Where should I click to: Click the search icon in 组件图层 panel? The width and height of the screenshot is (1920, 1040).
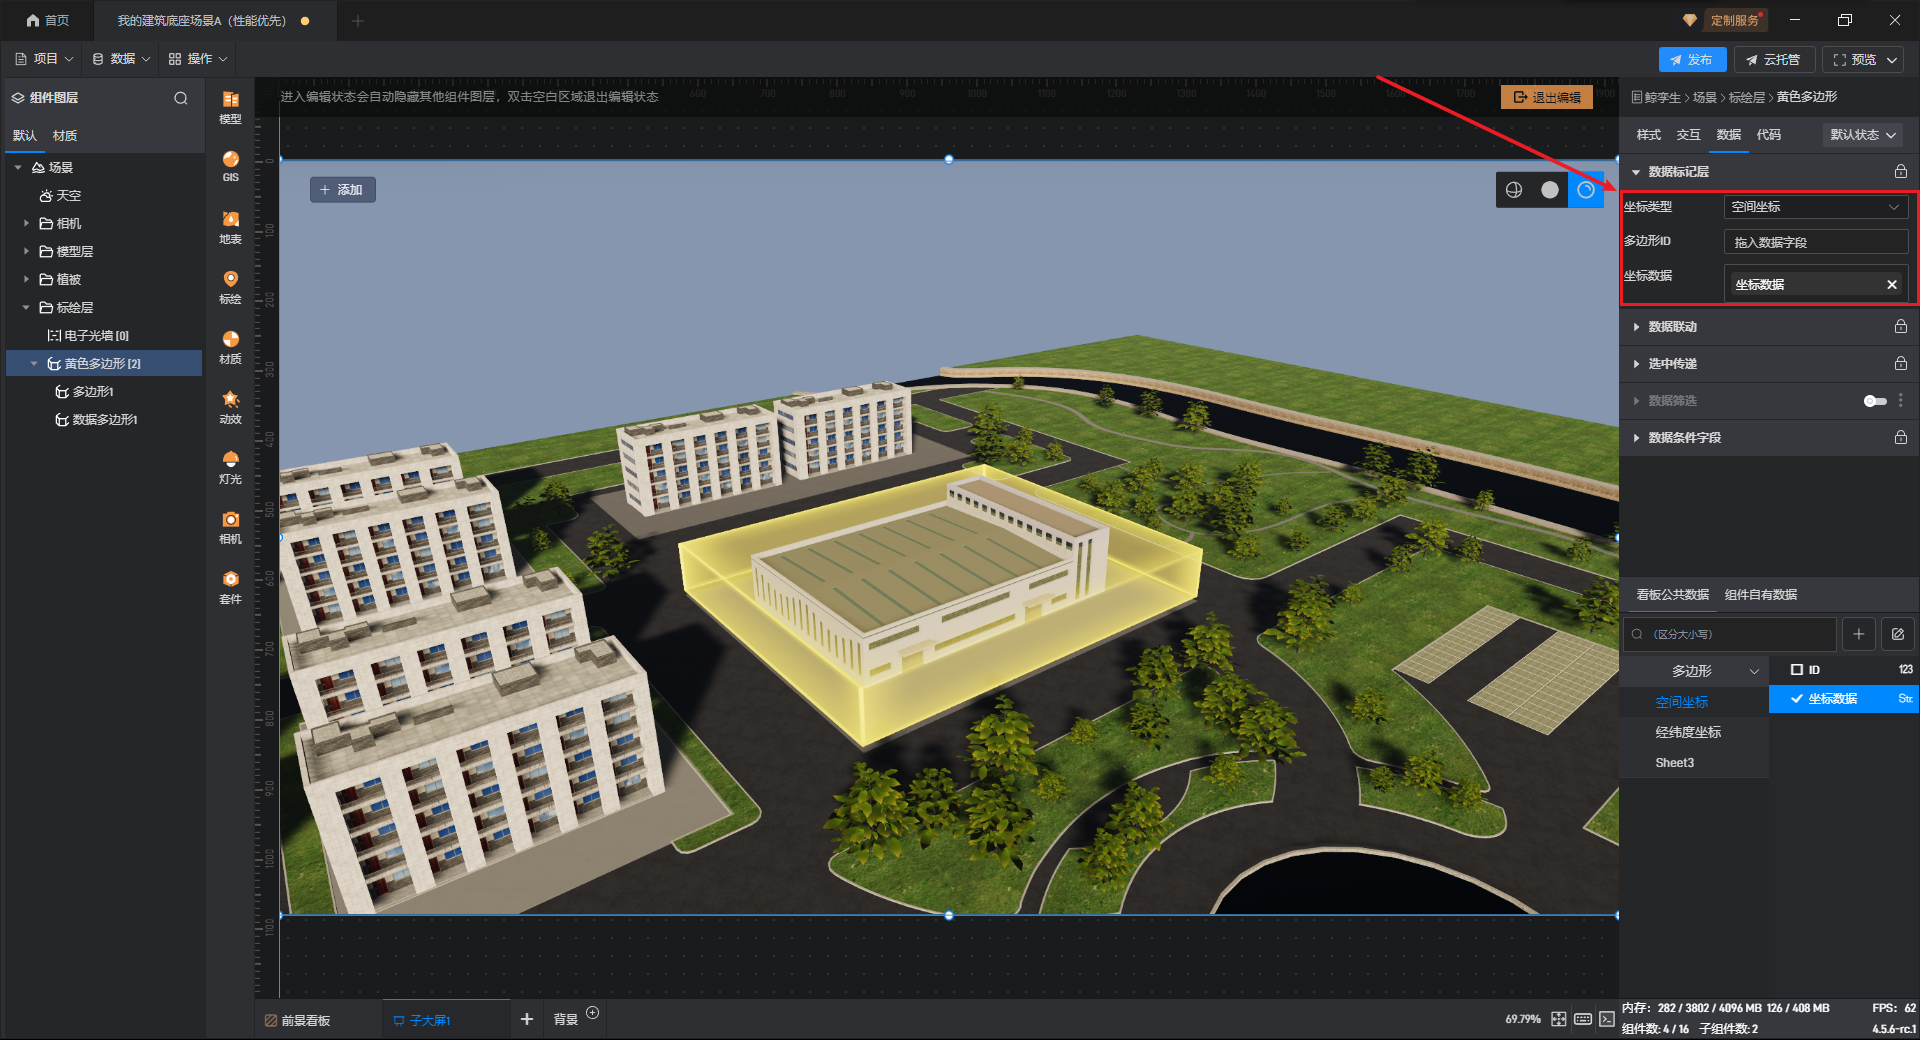pos(181,98)
